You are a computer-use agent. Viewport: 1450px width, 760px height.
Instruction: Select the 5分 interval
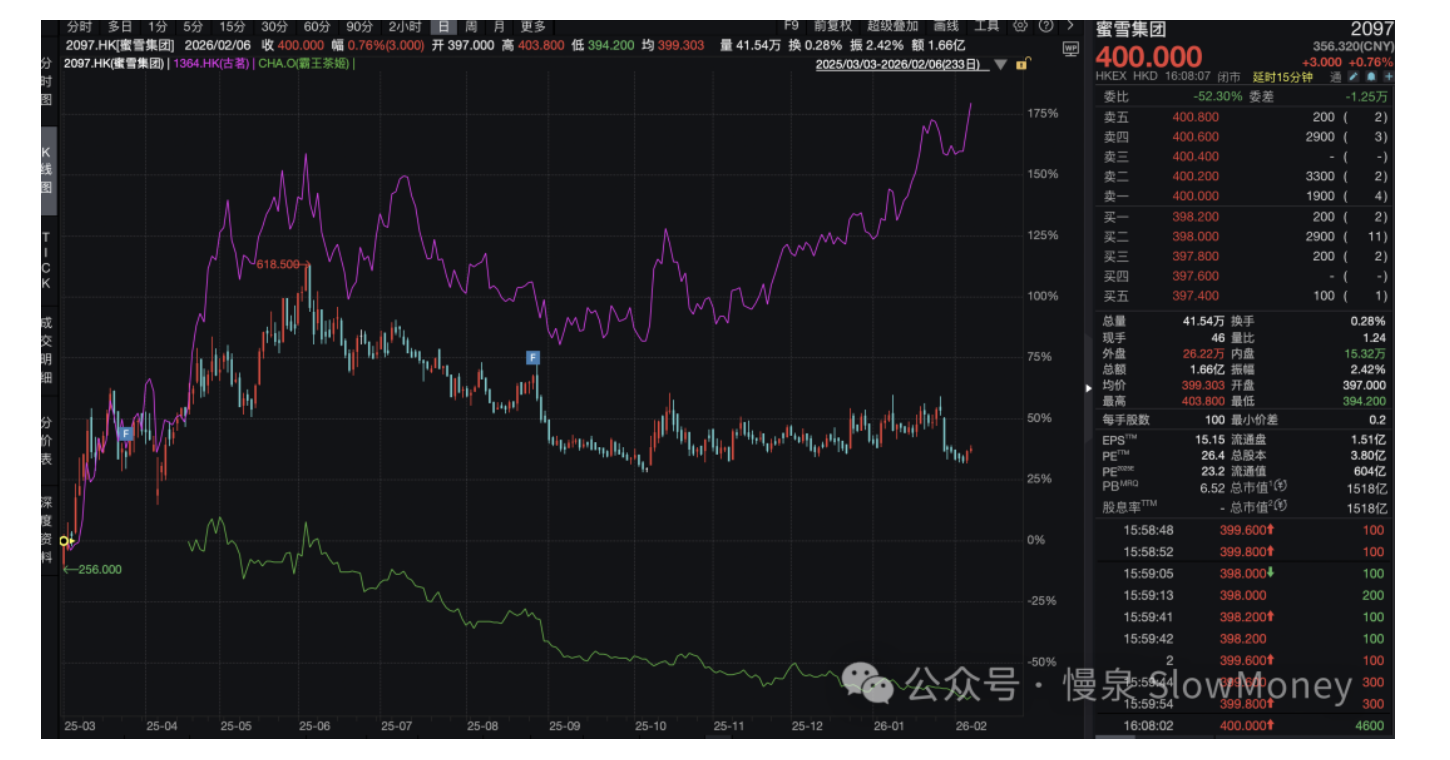[192, 26]
